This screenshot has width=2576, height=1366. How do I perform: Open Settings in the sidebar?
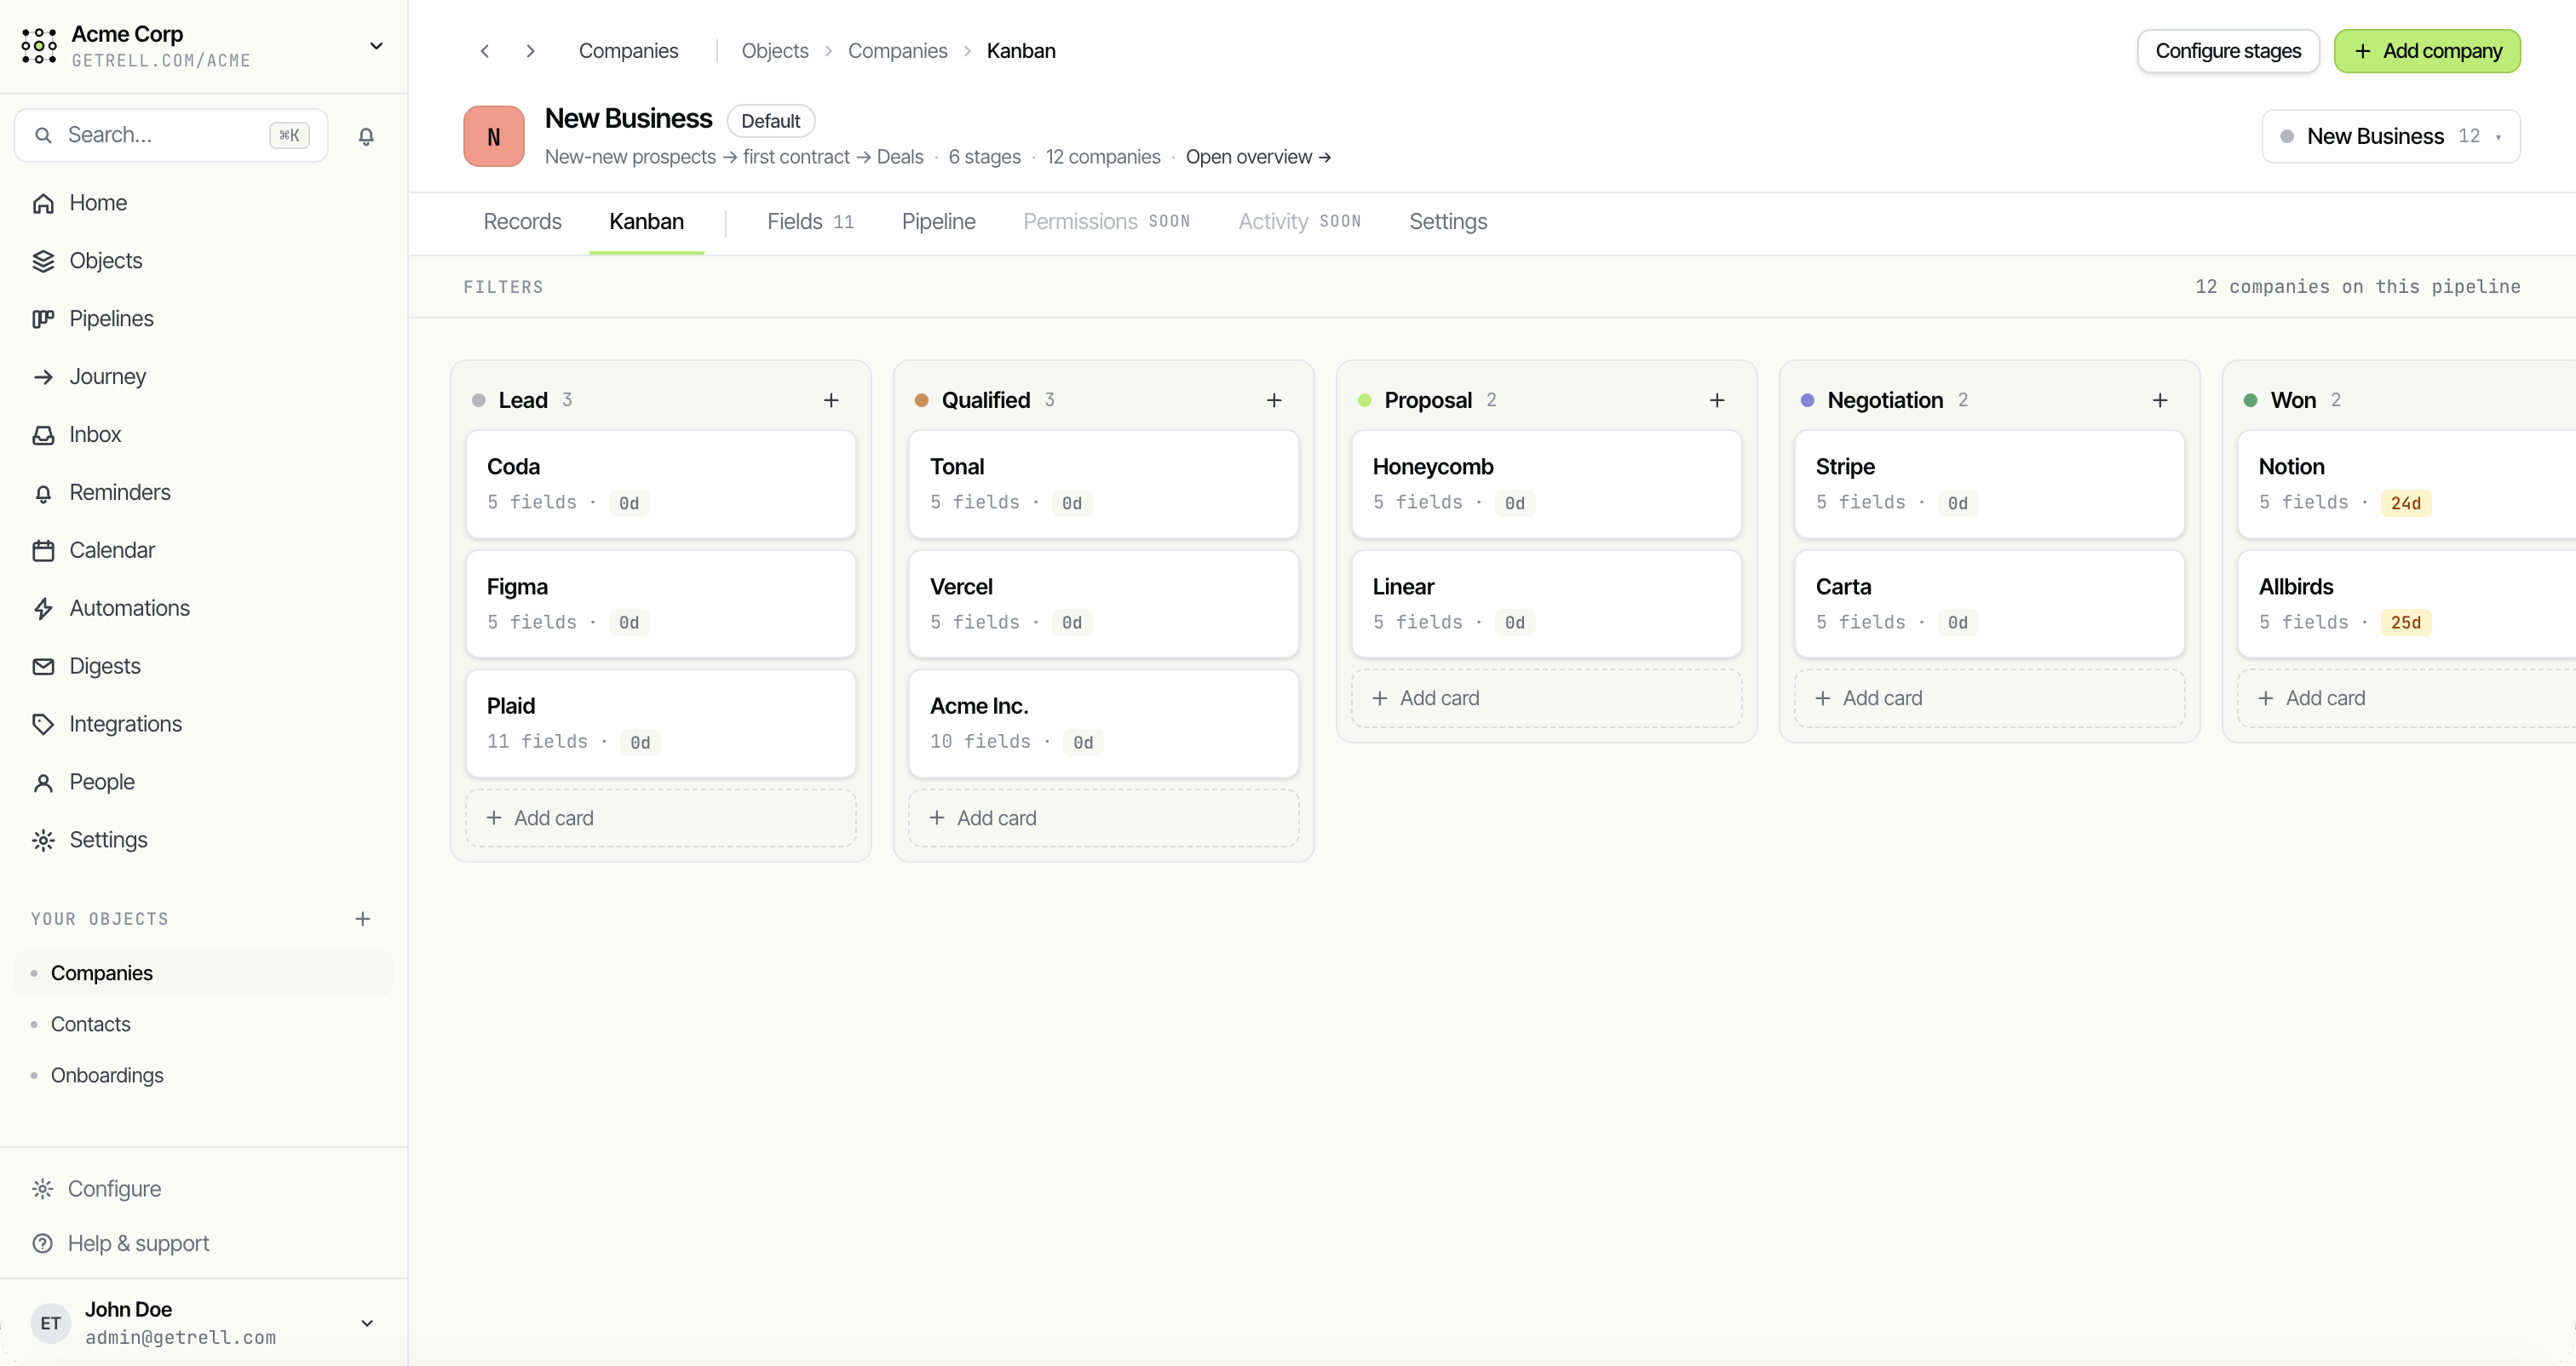(x=204, y=841)
